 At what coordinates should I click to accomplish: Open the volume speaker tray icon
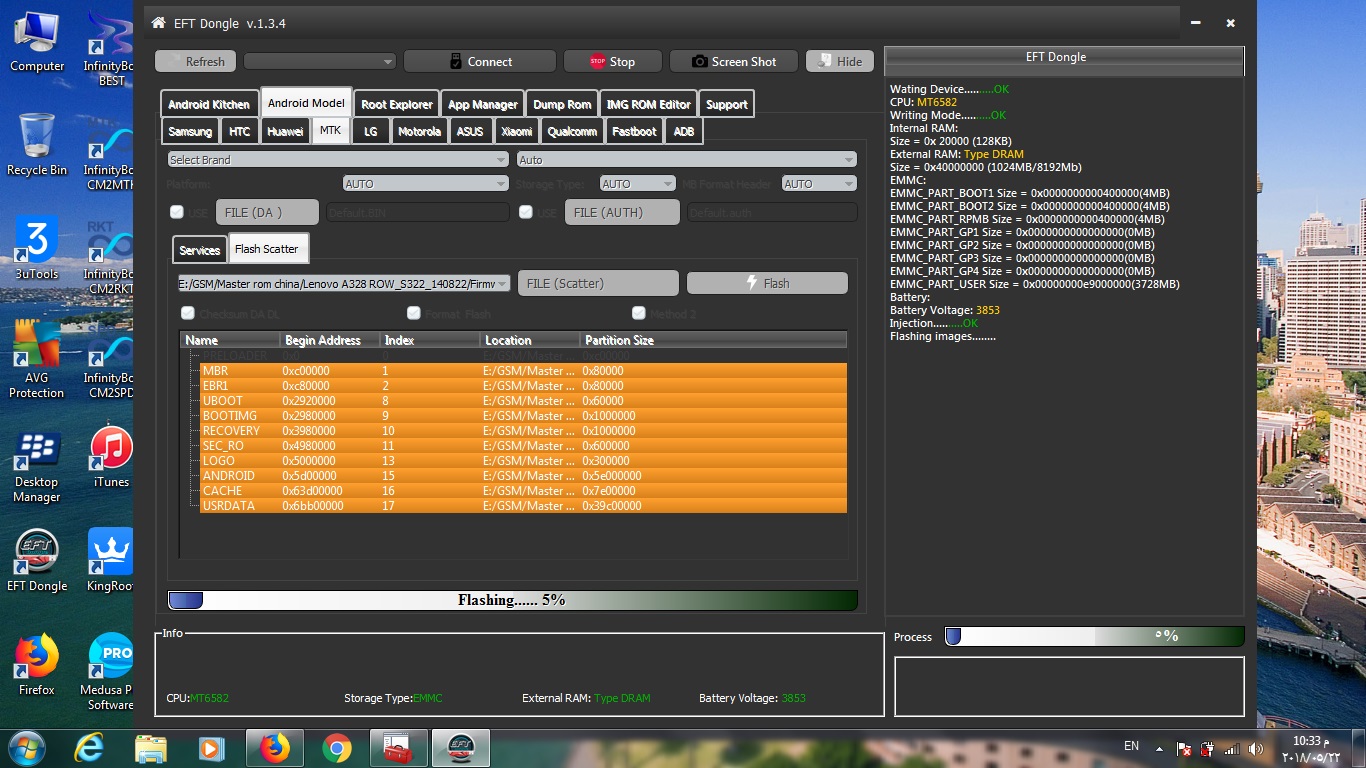[x=1255, y=748]
